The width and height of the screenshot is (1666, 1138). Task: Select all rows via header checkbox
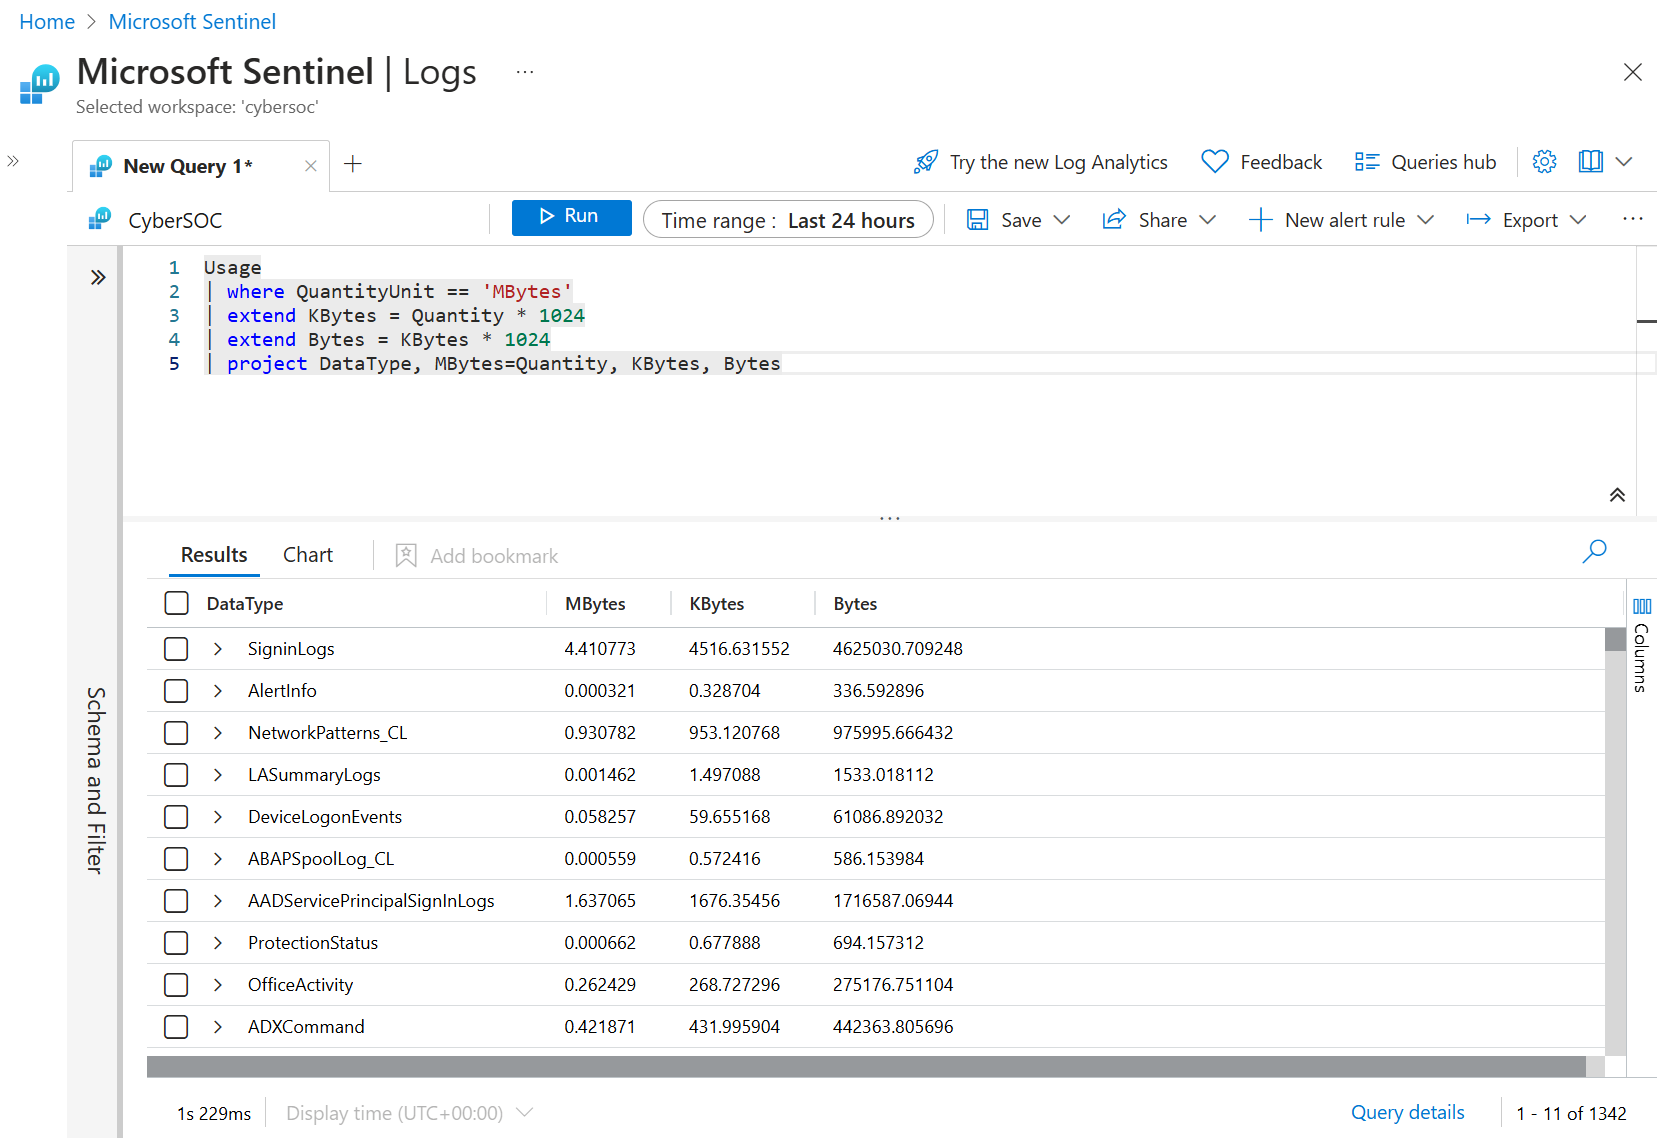(x=176, y=603)
